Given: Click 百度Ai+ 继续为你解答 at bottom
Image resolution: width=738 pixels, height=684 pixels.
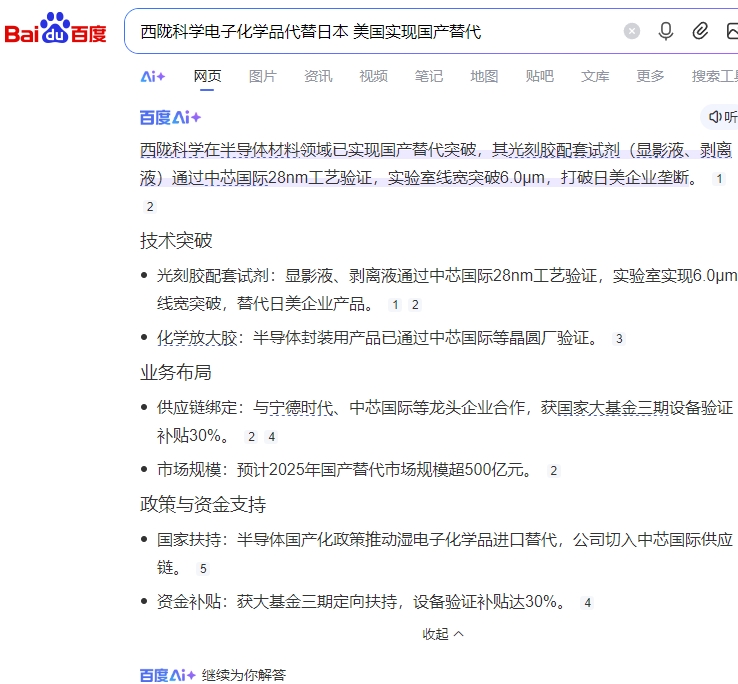Looking at the screenshot, I should [x=213, y=675].
